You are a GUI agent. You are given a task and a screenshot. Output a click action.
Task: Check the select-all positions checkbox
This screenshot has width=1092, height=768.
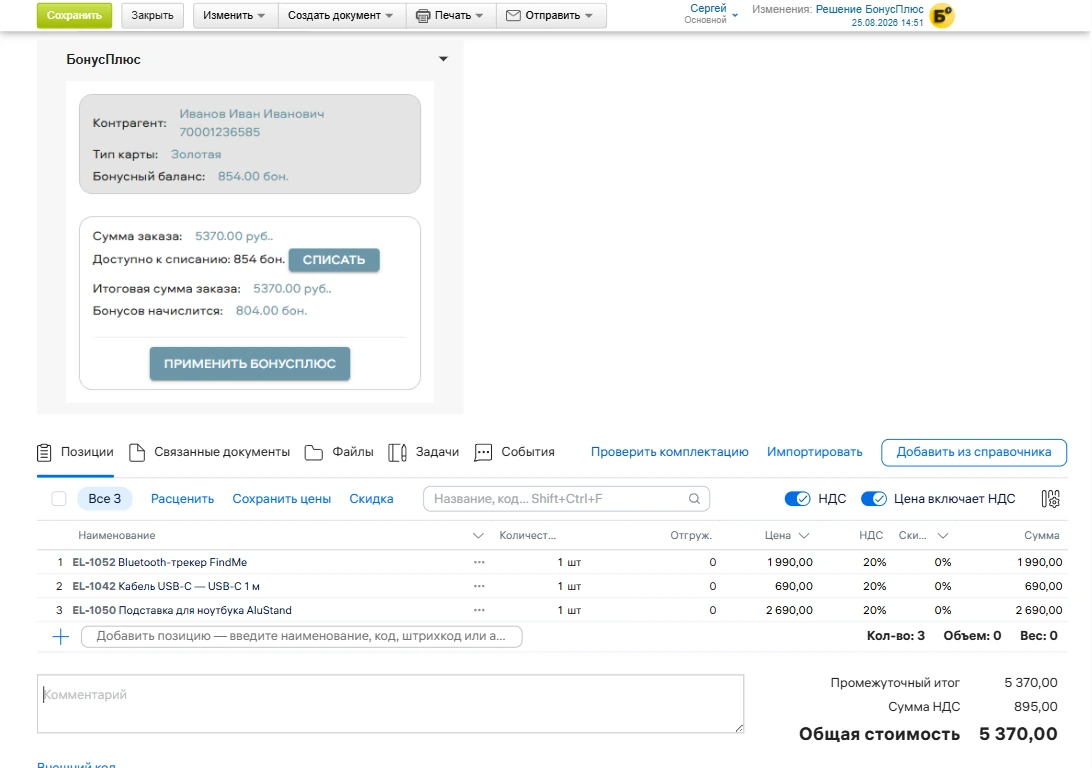point(59,499)
